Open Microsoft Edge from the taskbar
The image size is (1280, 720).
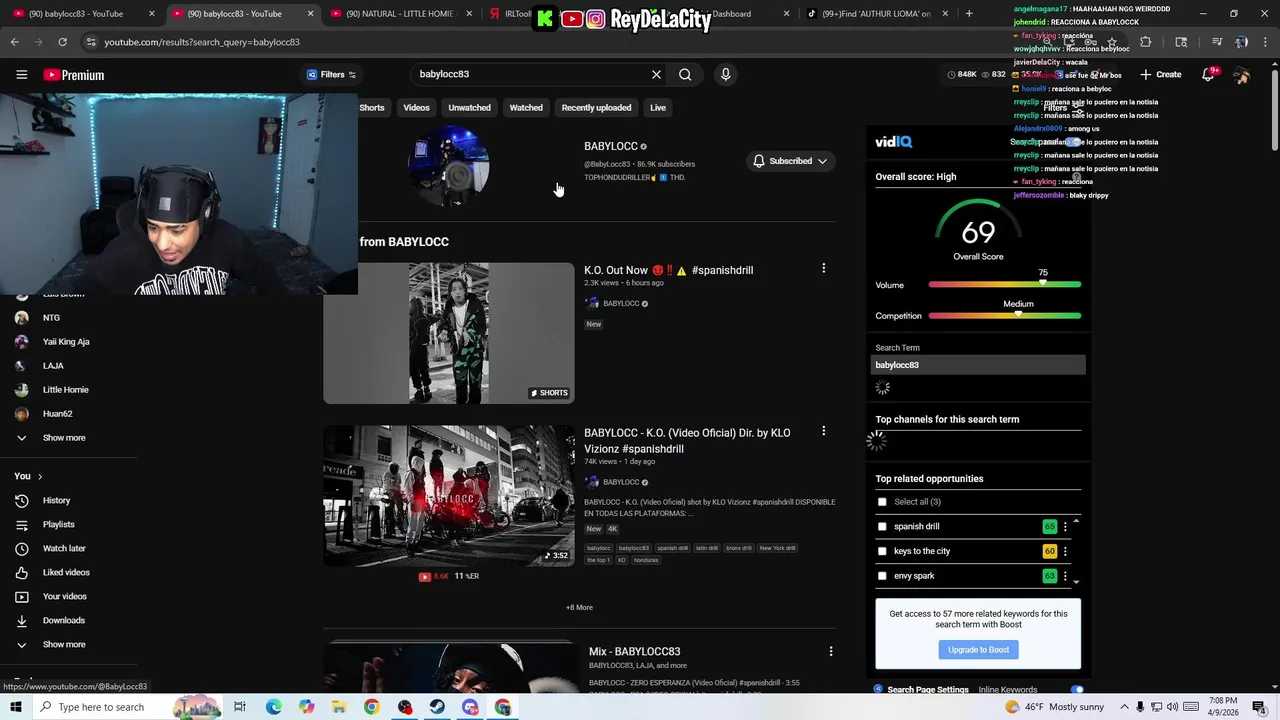[273, 707]
